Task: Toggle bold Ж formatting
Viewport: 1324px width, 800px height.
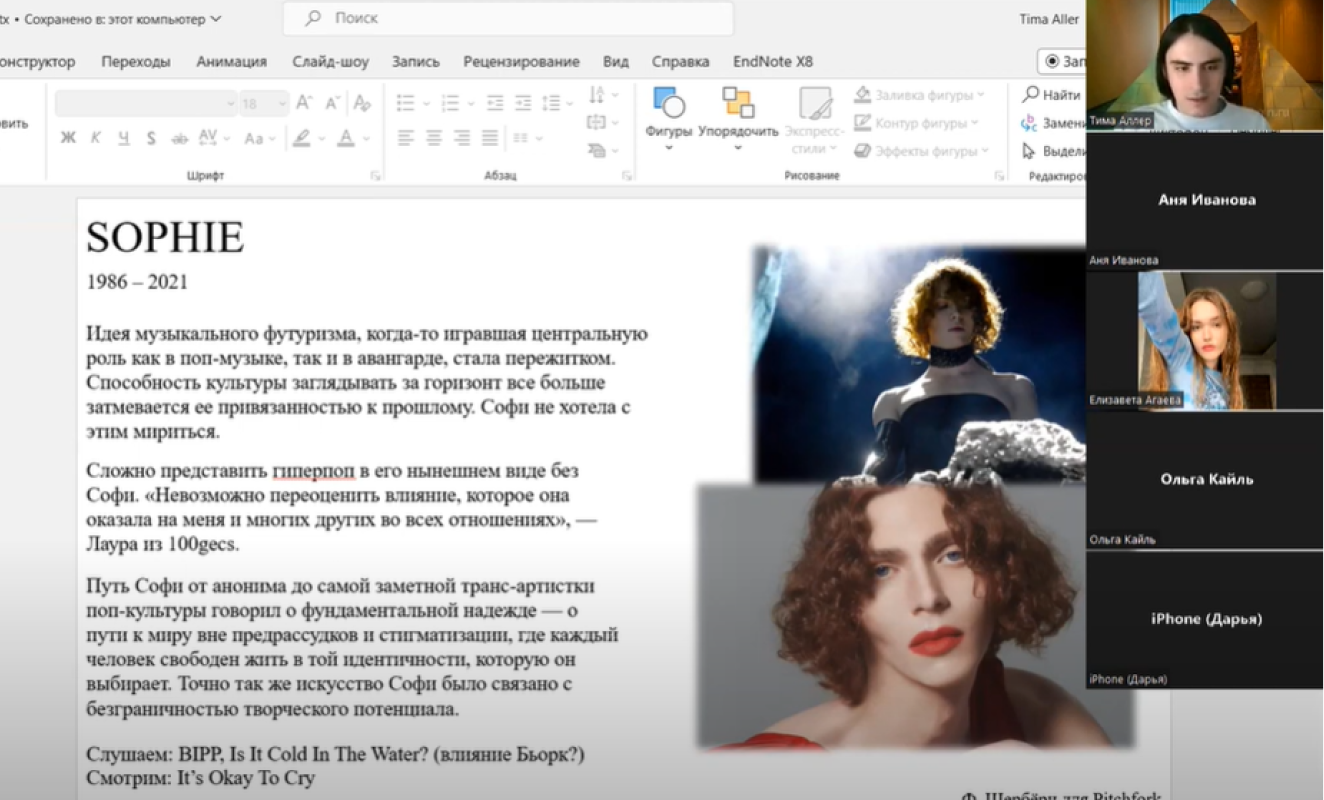Action: pyautogui.click(x=68, y=138)
